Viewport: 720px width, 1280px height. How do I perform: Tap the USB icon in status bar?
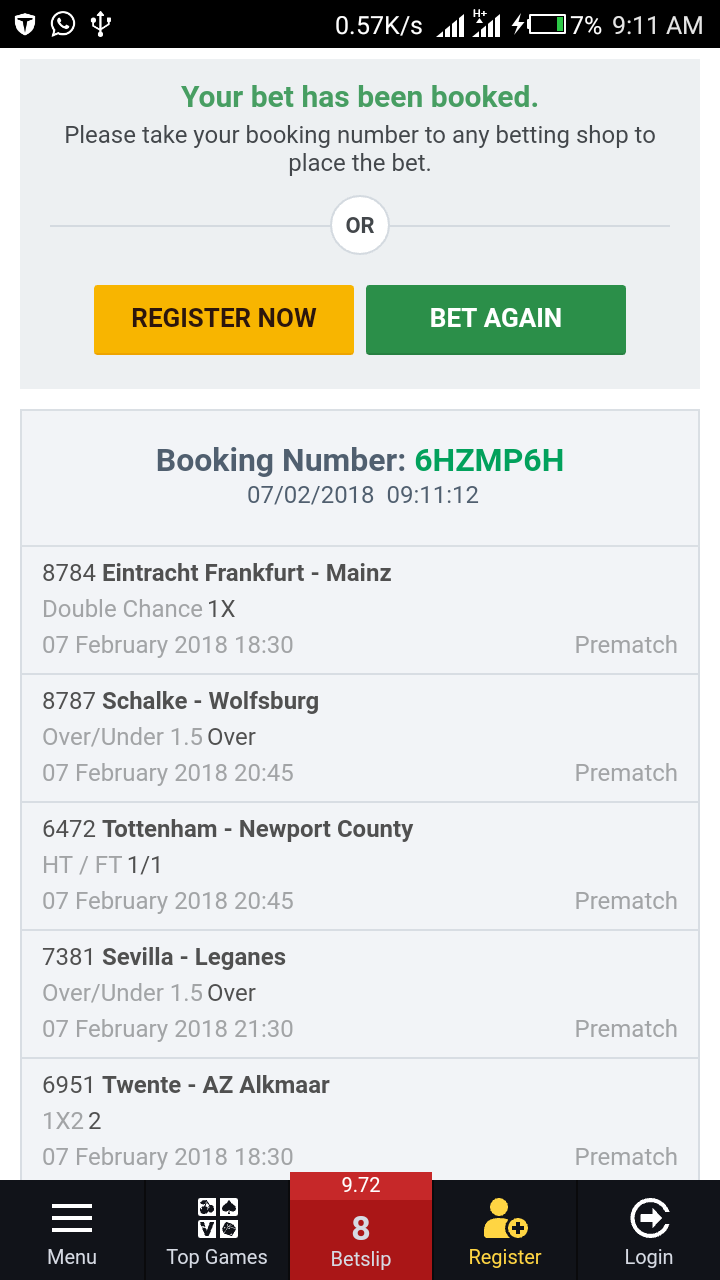tap(100, 24)
